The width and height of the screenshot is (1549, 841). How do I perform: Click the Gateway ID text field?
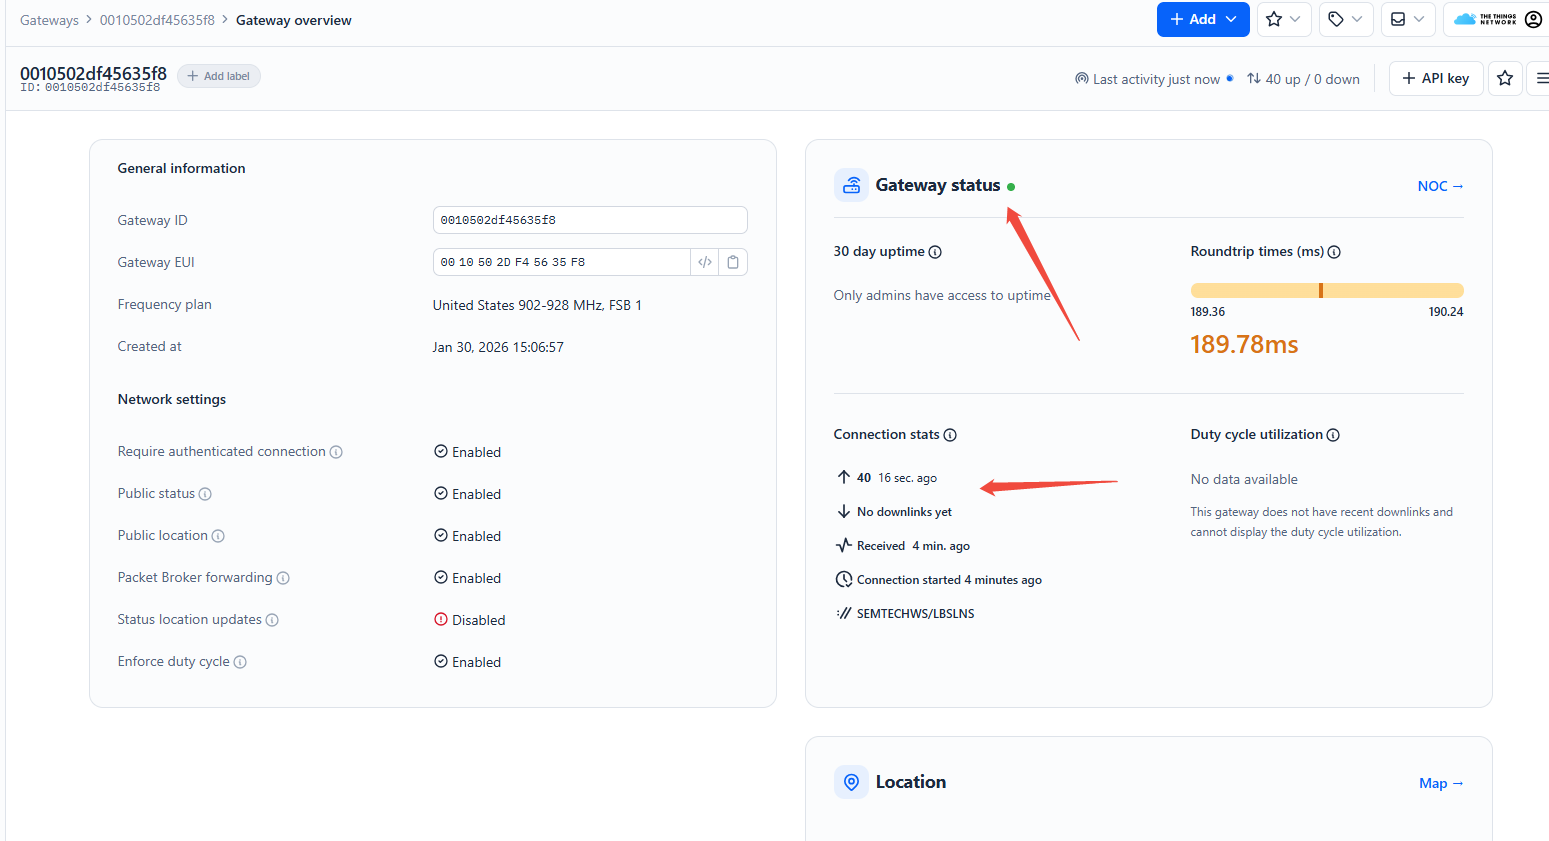(x=590, y=220)
